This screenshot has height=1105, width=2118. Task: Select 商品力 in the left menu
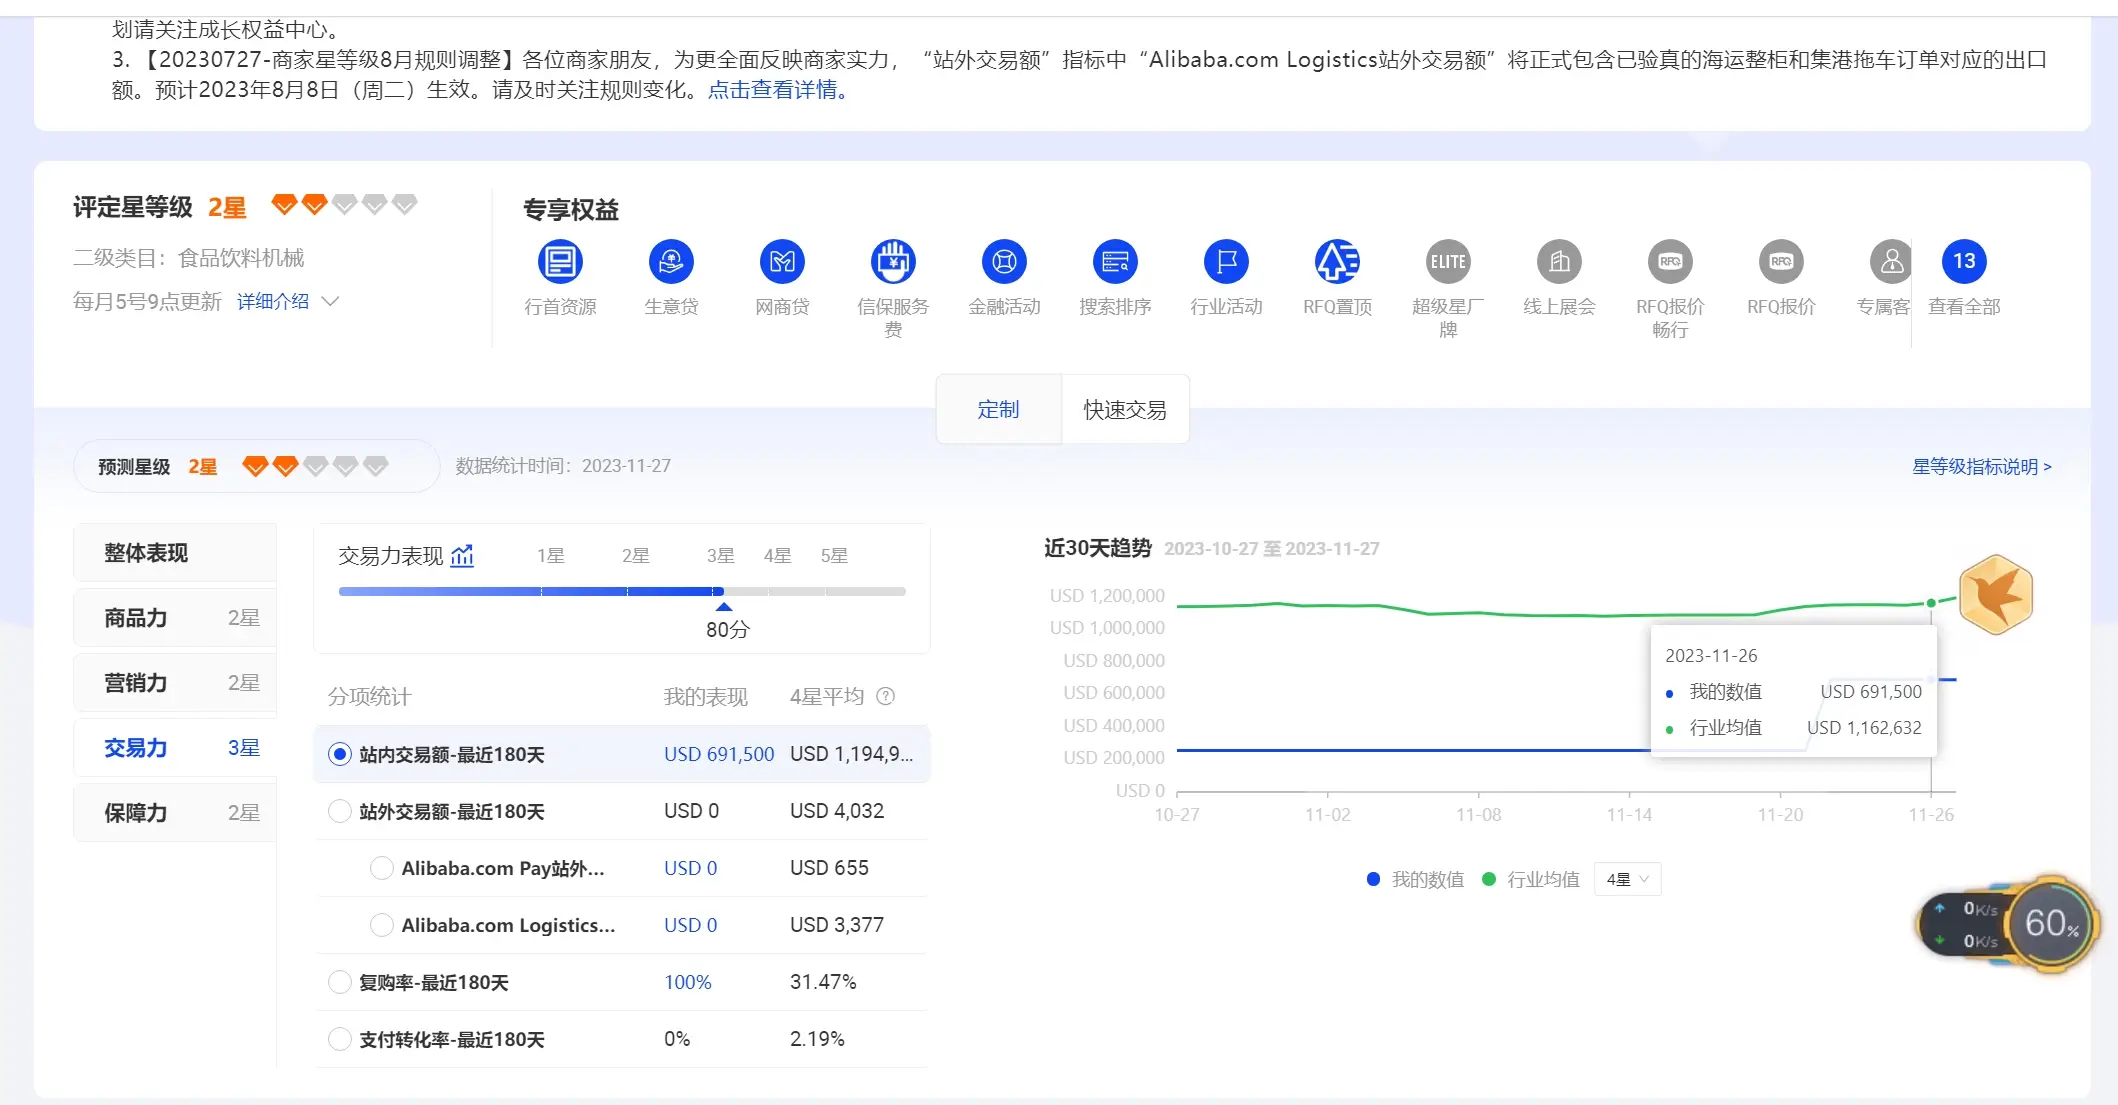coord(175,618)
